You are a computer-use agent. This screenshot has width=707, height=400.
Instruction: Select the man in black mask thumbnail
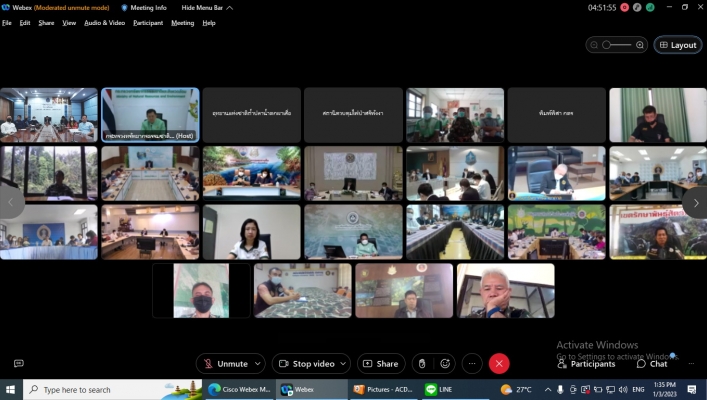click(x=201, y=291)
